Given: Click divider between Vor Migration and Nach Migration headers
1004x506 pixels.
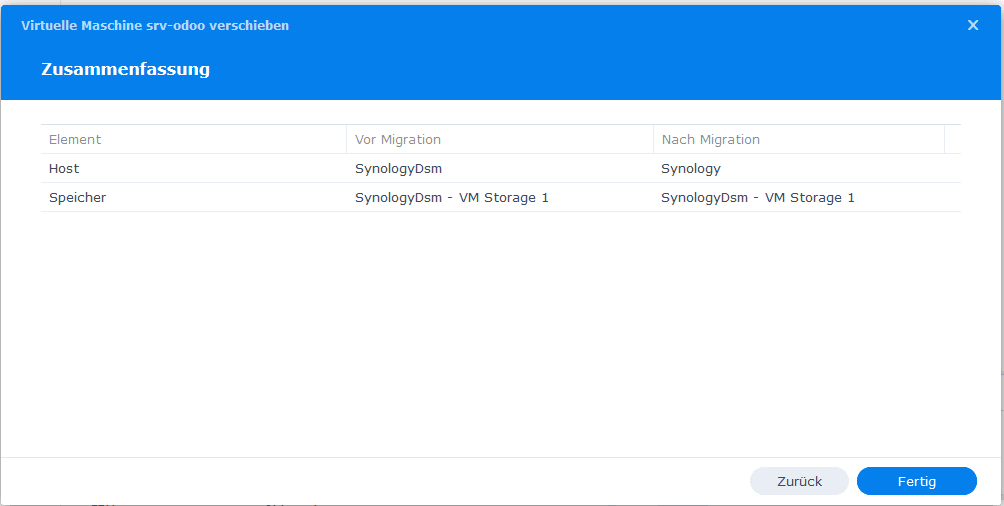Looking at the screenshot, I should [x=653, y=139].
